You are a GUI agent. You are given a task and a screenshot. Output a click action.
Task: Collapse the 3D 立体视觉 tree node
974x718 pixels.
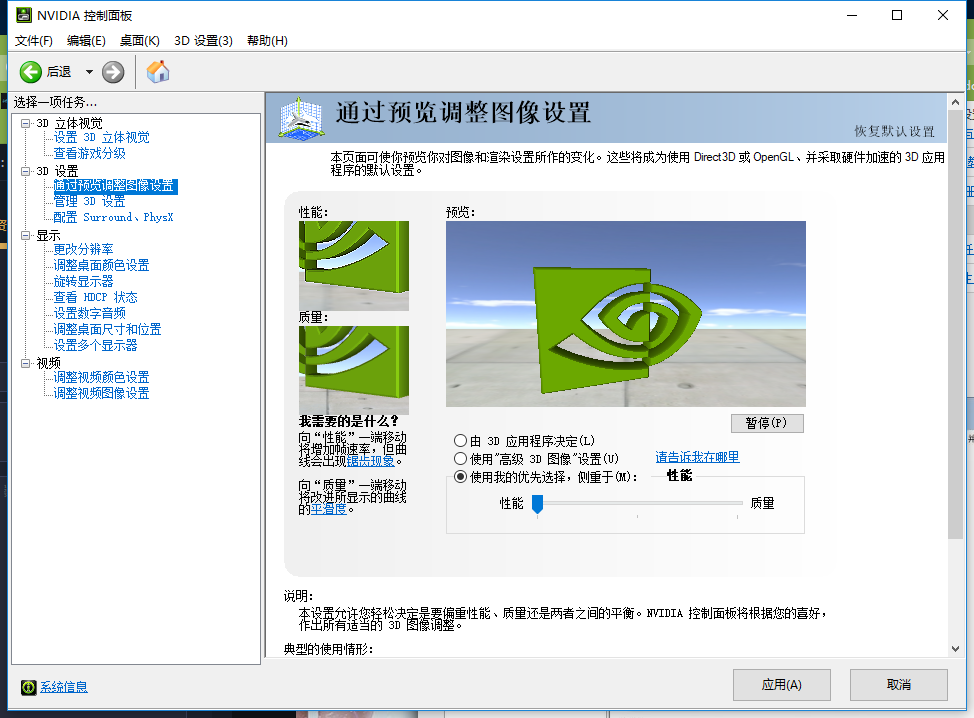pos(25,123)
